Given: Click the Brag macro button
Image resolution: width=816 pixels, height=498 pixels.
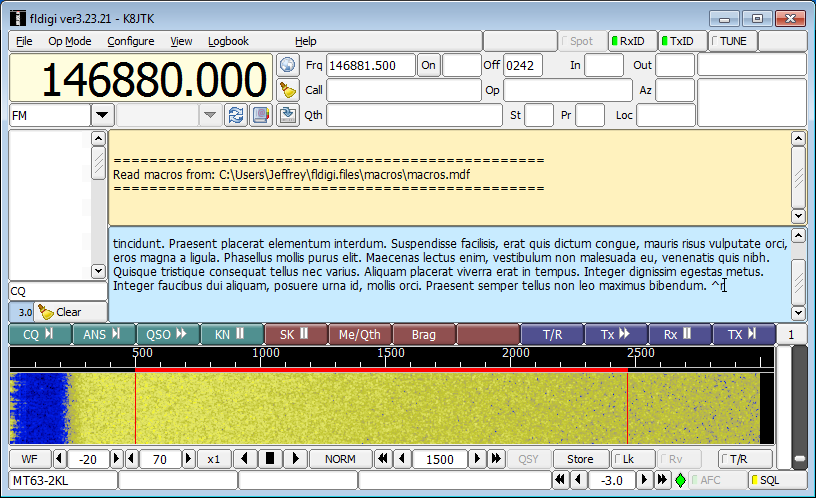Looking at the screenshot, I should (x=425, y=335).
